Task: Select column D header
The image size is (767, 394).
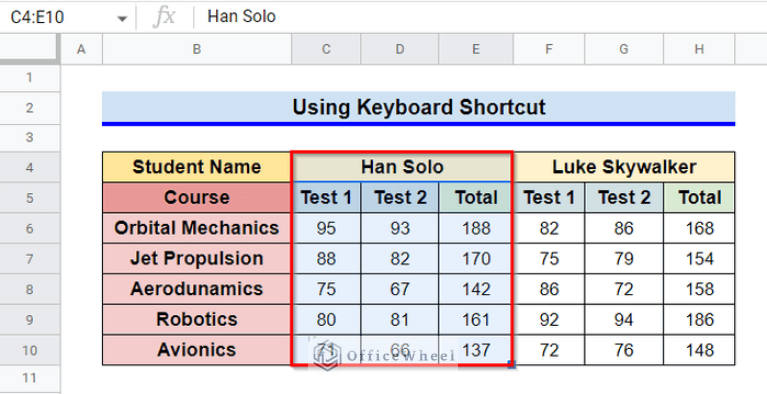Action: pos(400,49)
